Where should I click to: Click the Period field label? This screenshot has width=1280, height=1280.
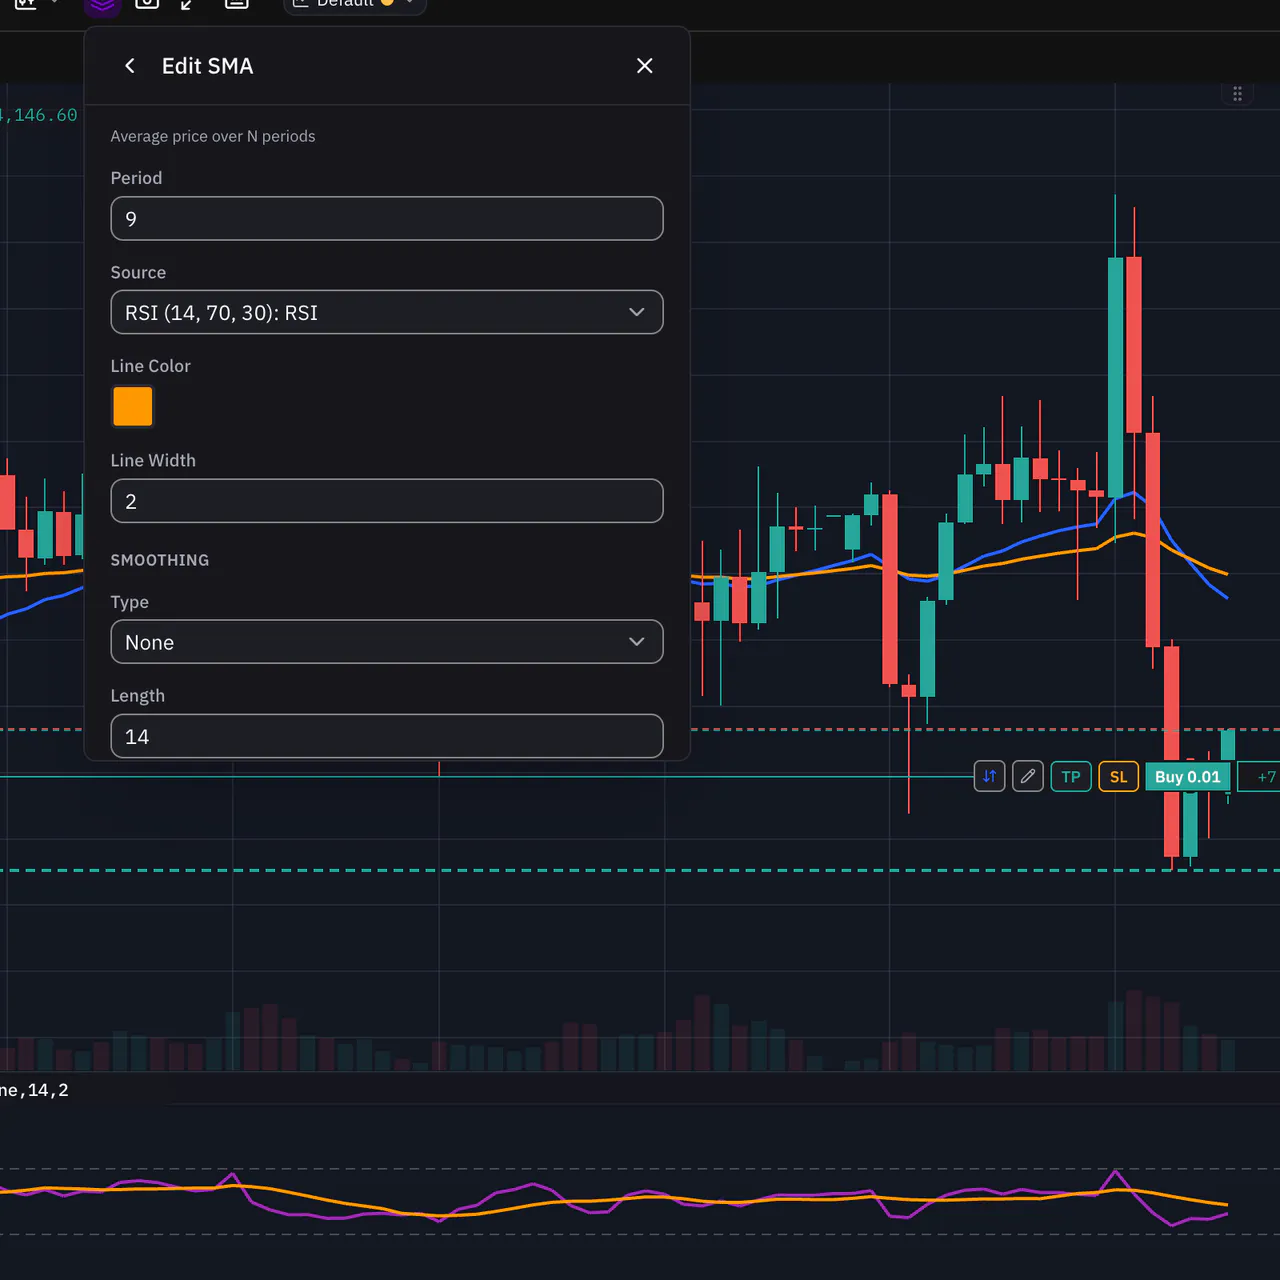(x=136, y=178)
